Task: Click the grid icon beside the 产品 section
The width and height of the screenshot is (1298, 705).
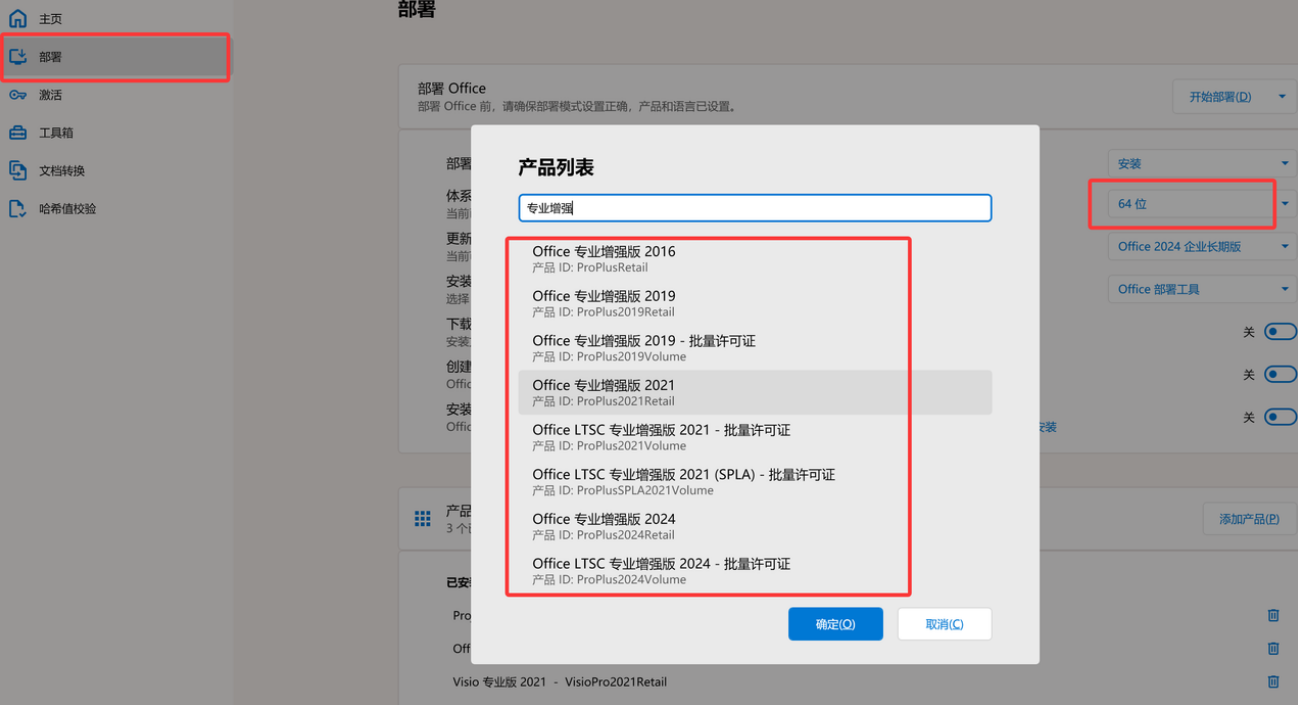Action: click(x=423, y=519)
